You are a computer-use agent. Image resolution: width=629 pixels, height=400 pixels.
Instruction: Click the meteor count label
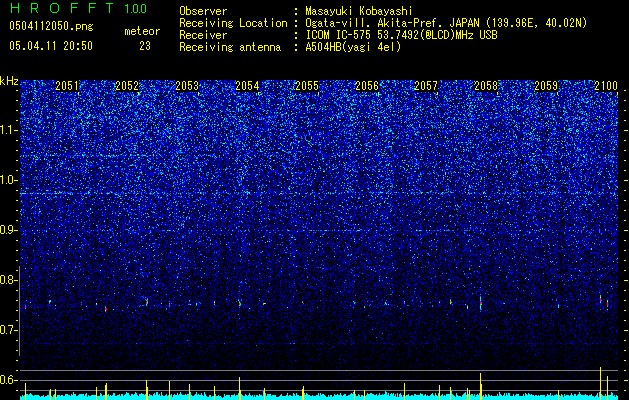pos(142,31)
